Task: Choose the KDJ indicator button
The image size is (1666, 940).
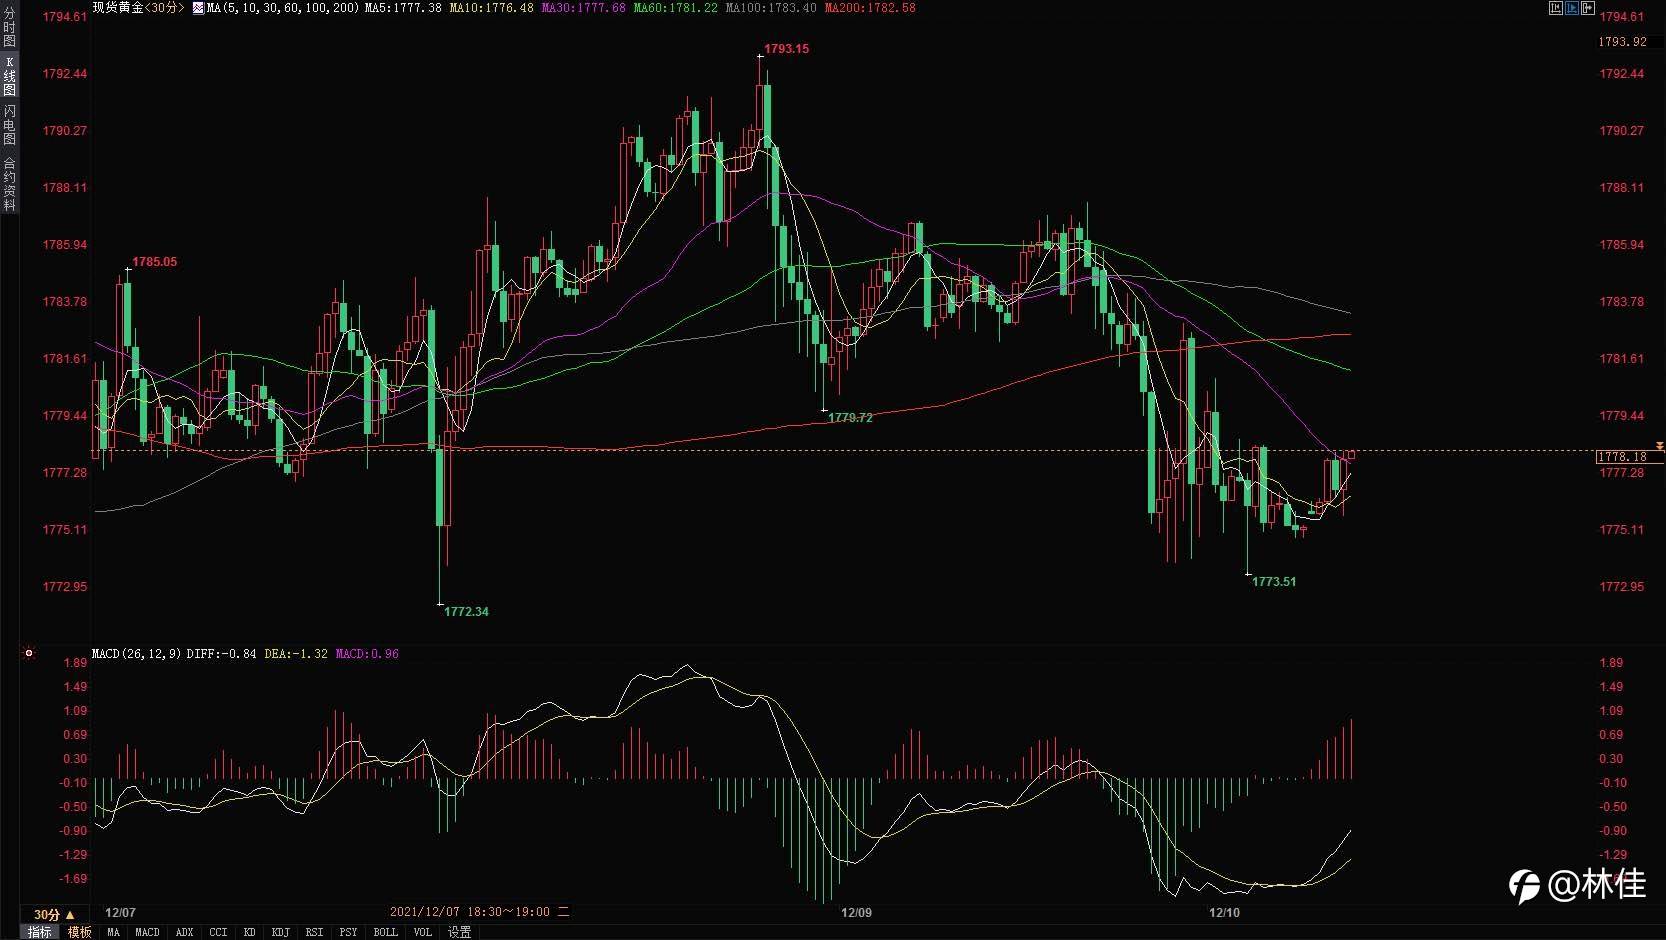Action: click(280, 932)
